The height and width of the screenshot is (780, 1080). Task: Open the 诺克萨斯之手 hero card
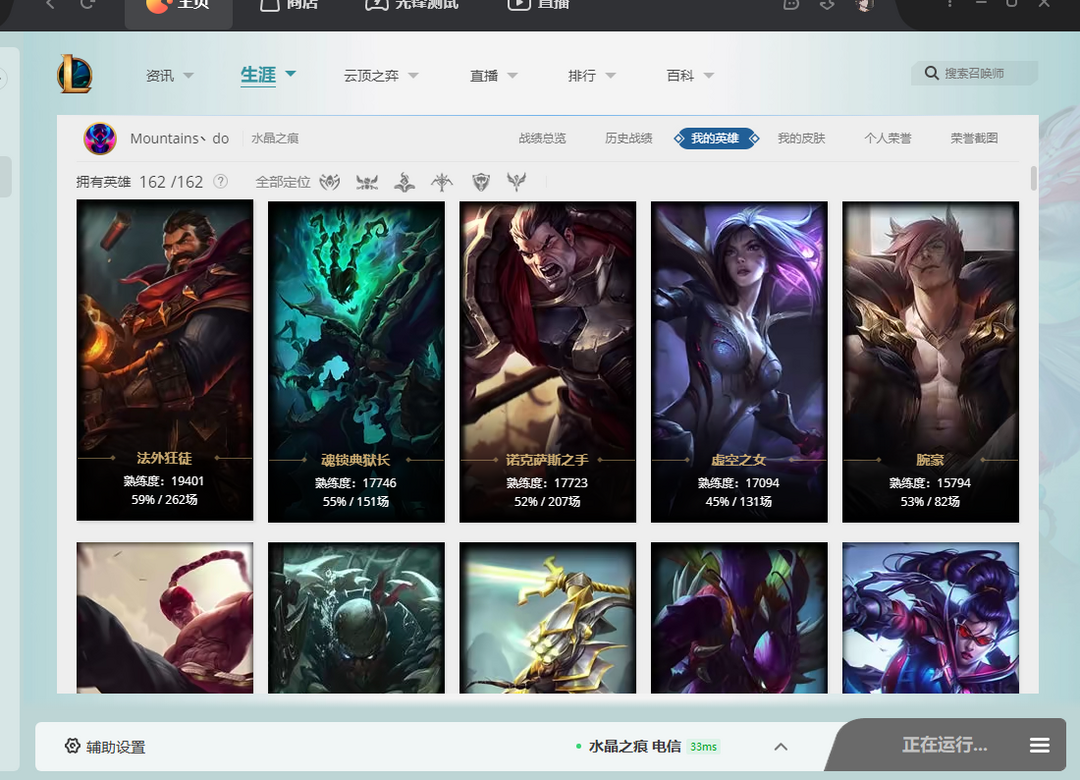[548, 362]
